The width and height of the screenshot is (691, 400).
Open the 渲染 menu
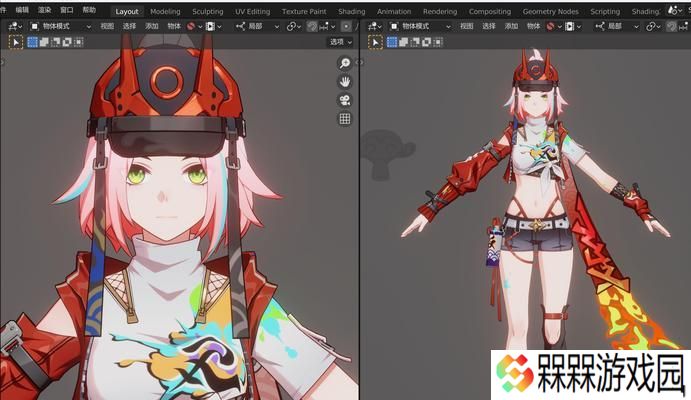pyautogui.click(x=44, y=10)
